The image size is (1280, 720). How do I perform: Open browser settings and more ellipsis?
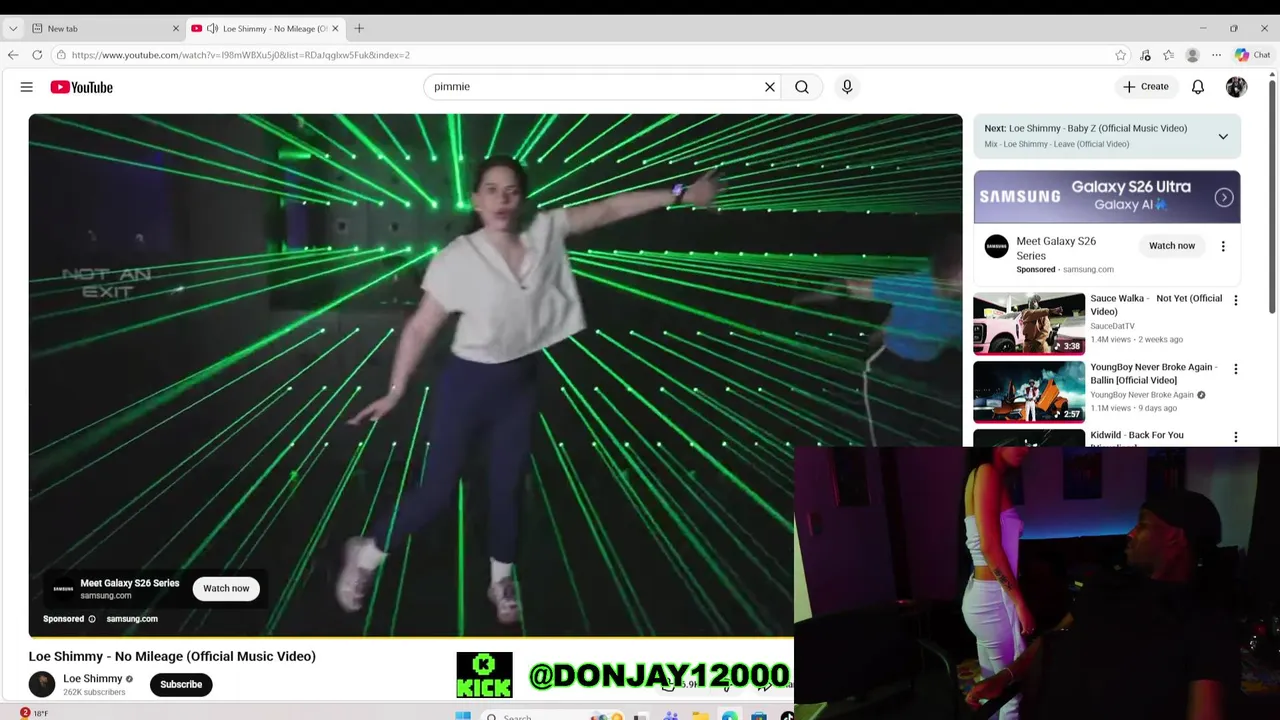click(x=1216, y=55)
